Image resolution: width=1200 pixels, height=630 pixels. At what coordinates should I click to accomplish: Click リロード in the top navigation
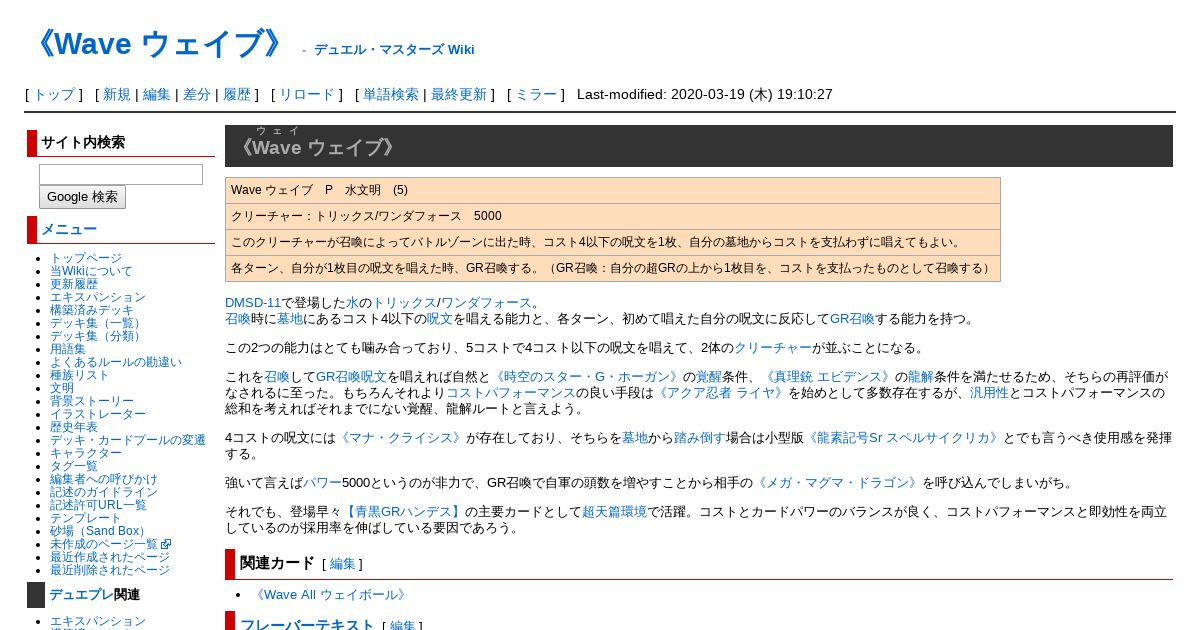pyautogui.click(x=306, y=94)
